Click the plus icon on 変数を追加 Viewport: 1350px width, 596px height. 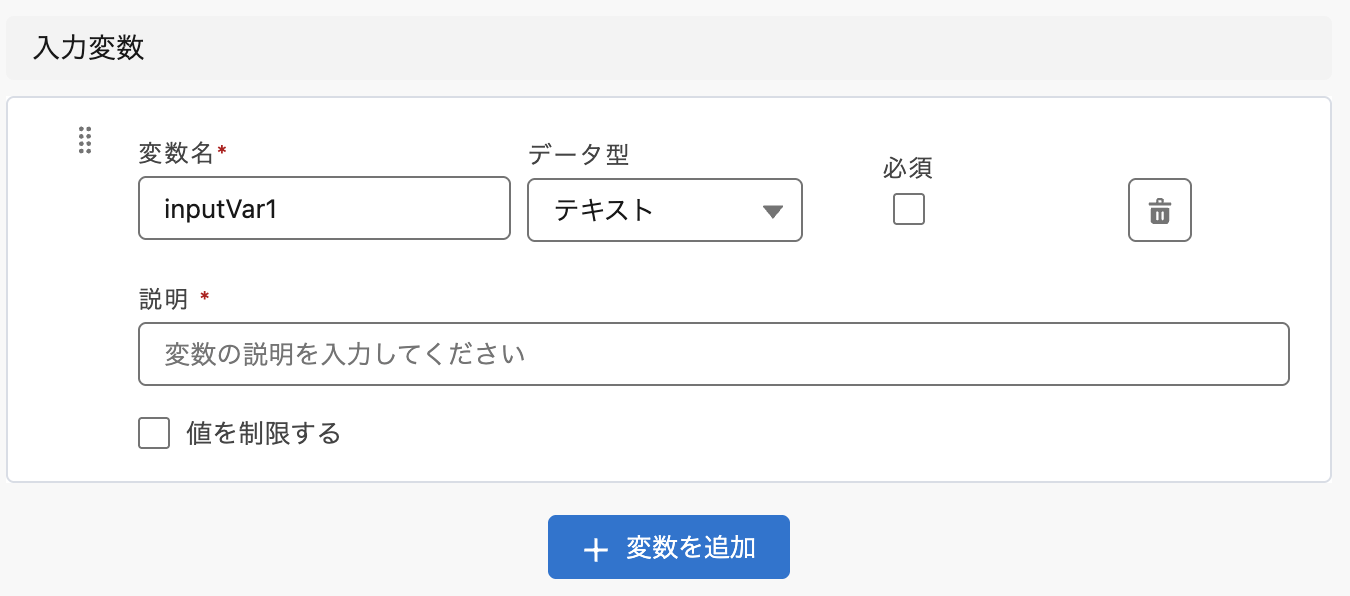(595, 549)
